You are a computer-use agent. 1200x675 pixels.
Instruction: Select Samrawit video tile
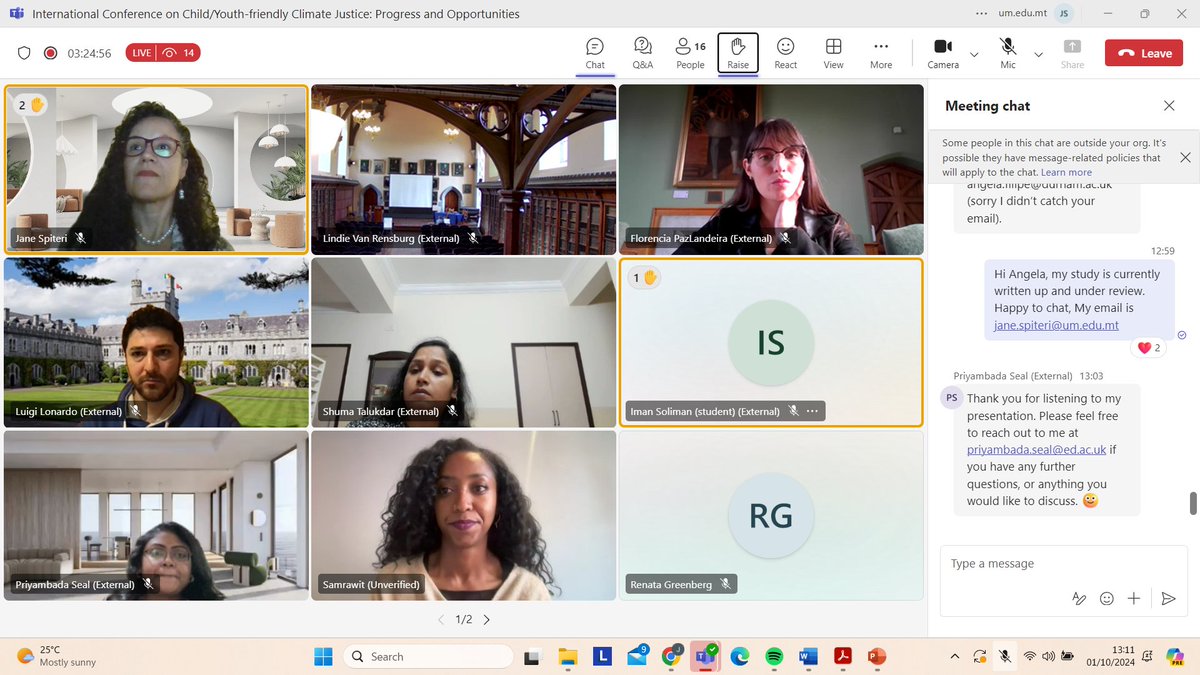click(463, 515)
